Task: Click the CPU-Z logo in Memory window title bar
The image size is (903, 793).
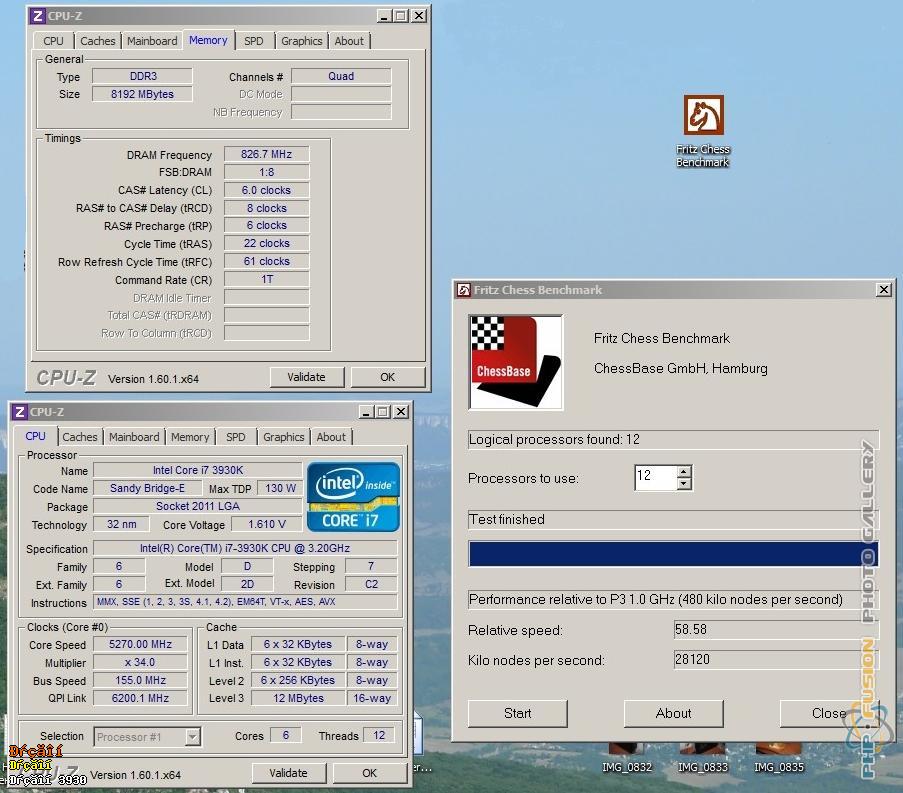Action: (37, 16)
